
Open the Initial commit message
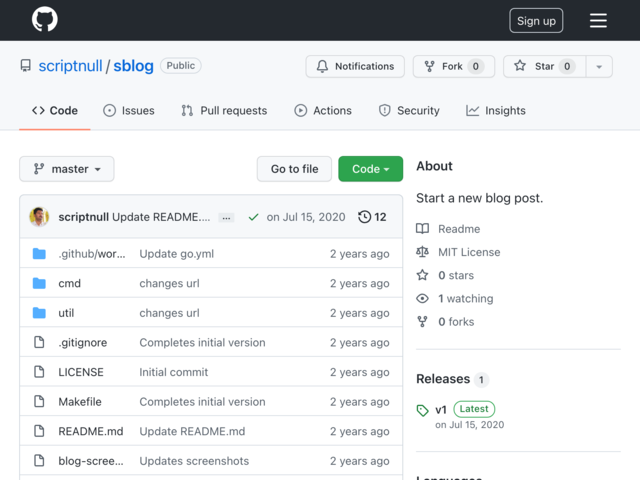(173, 372)
